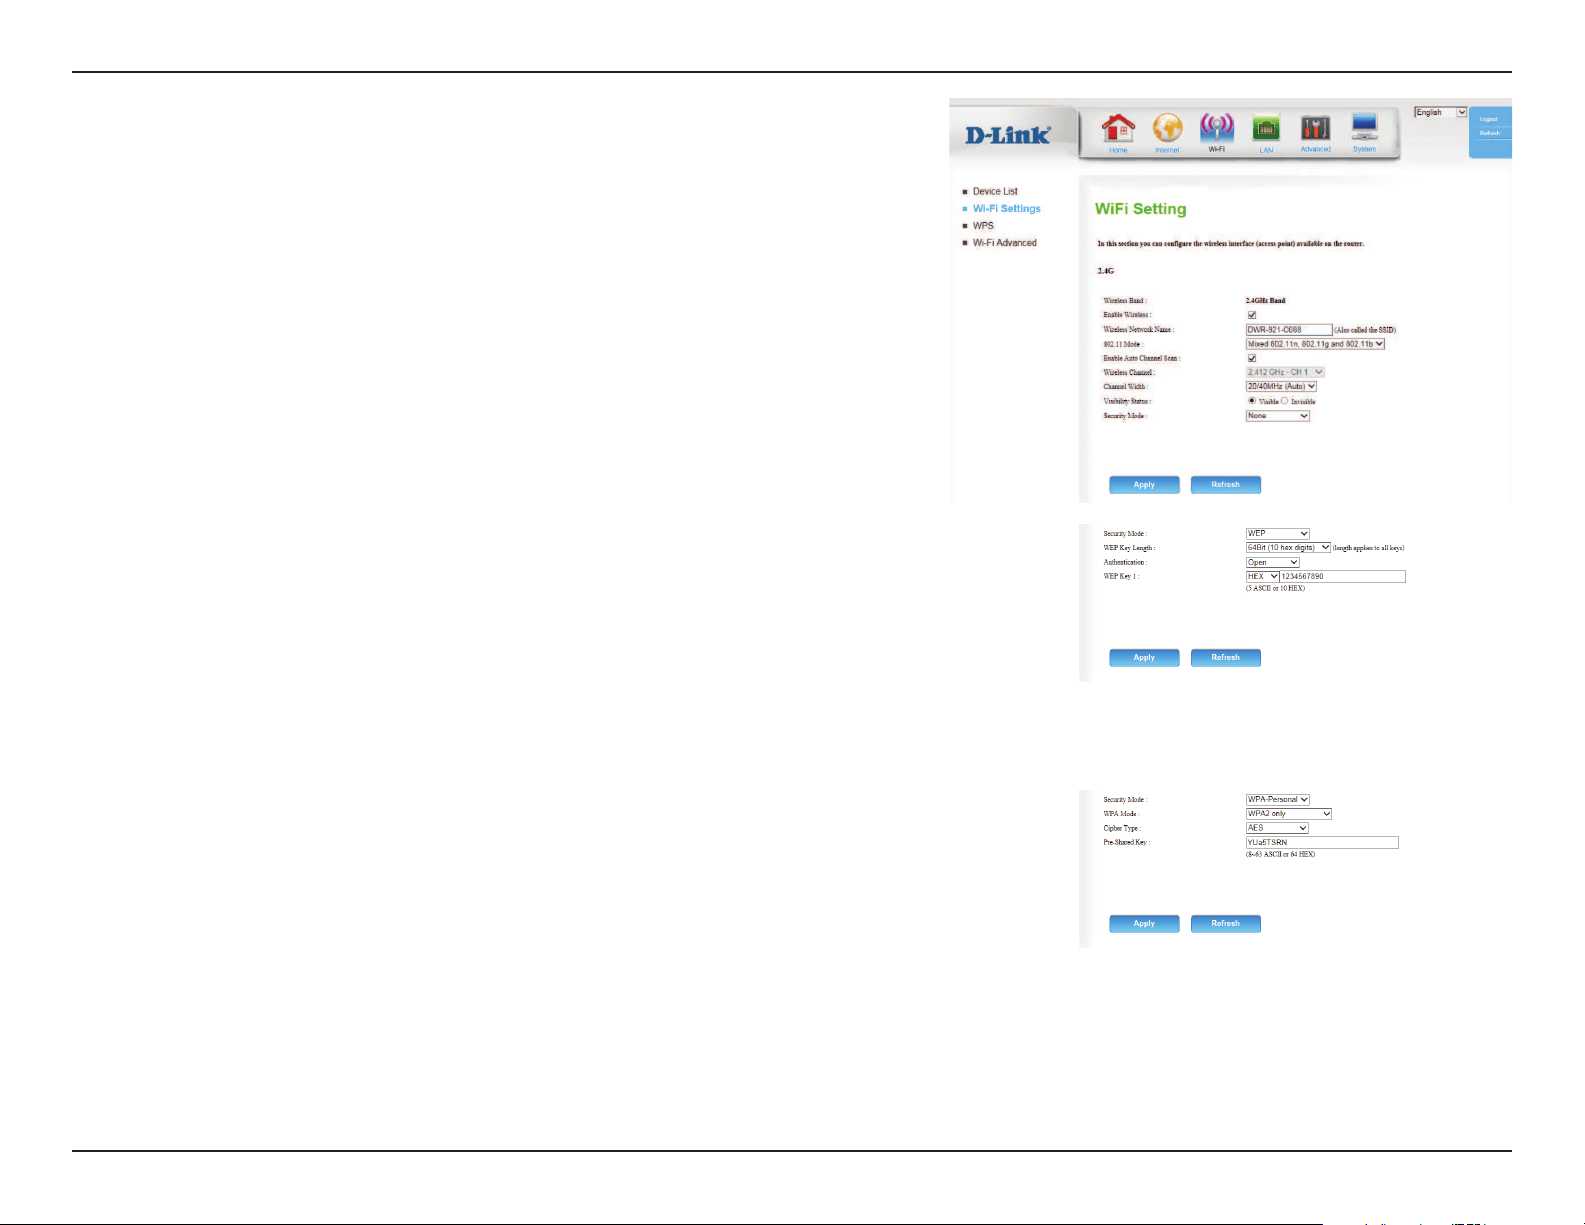Image resolution: width=1585 pixels, height=1225 pixels.
Task: Open Device List in the sidebar
Action: [995, 191]
